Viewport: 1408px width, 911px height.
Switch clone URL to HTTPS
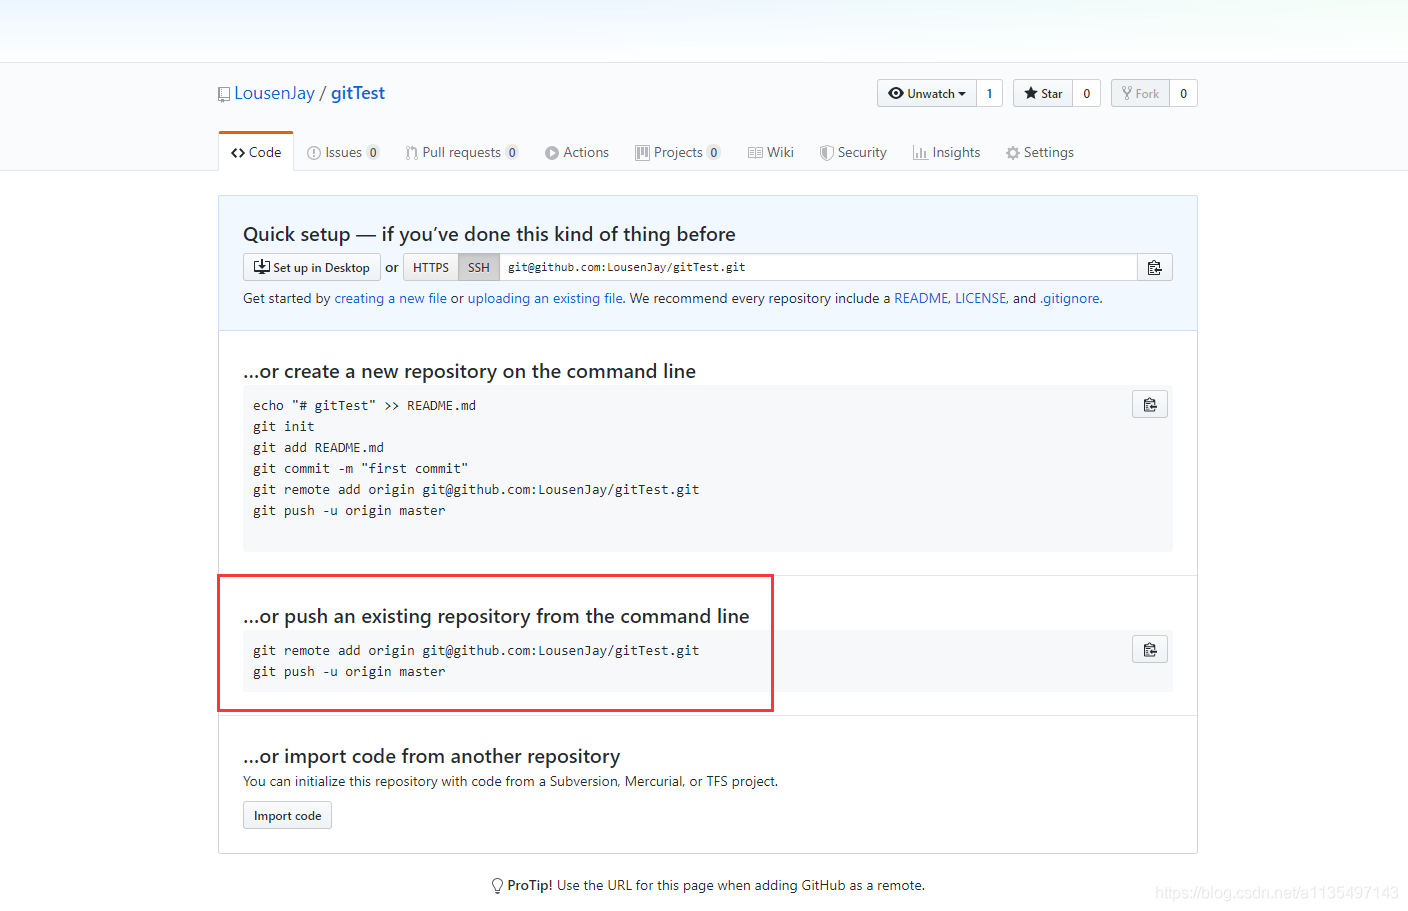[x=431, y=267]
